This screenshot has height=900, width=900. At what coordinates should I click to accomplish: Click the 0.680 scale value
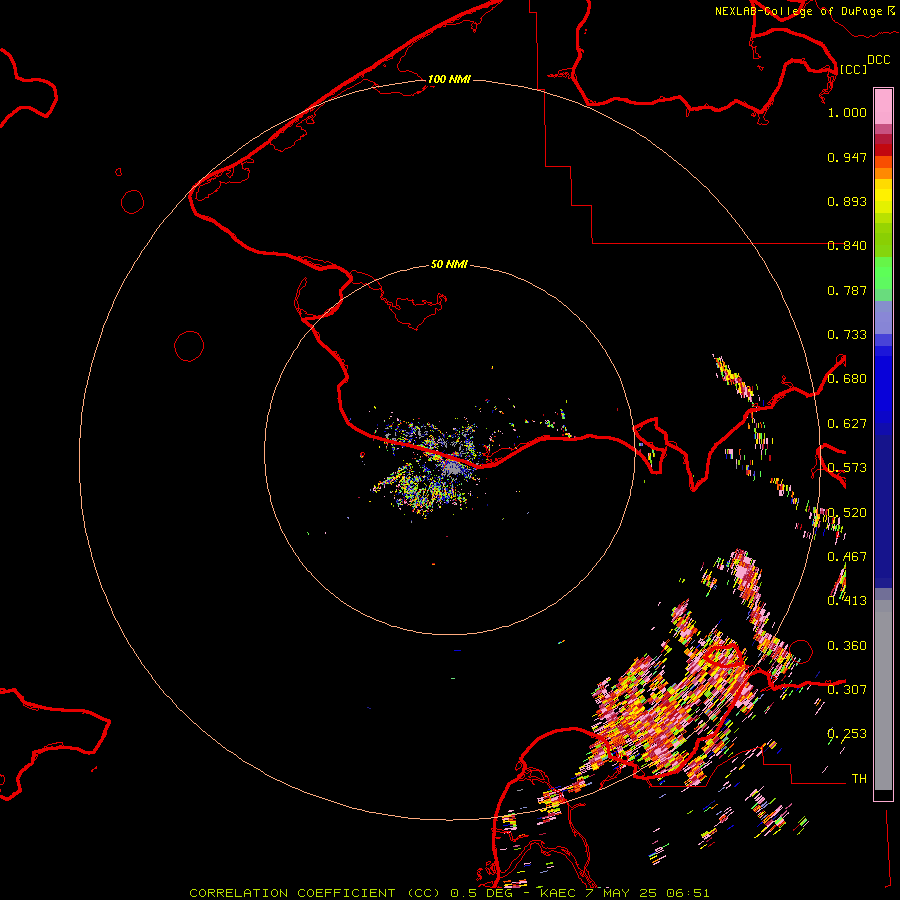tap(847, 379)
